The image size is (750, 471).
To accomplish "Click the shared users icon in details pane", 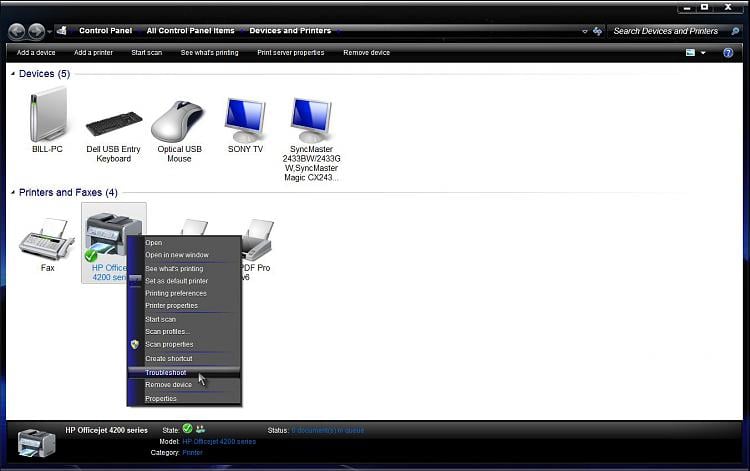I will click(200, 429).
